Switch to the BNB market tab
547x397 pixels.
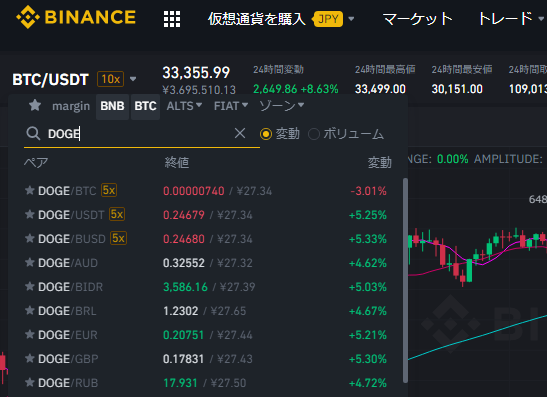(112, 106)
